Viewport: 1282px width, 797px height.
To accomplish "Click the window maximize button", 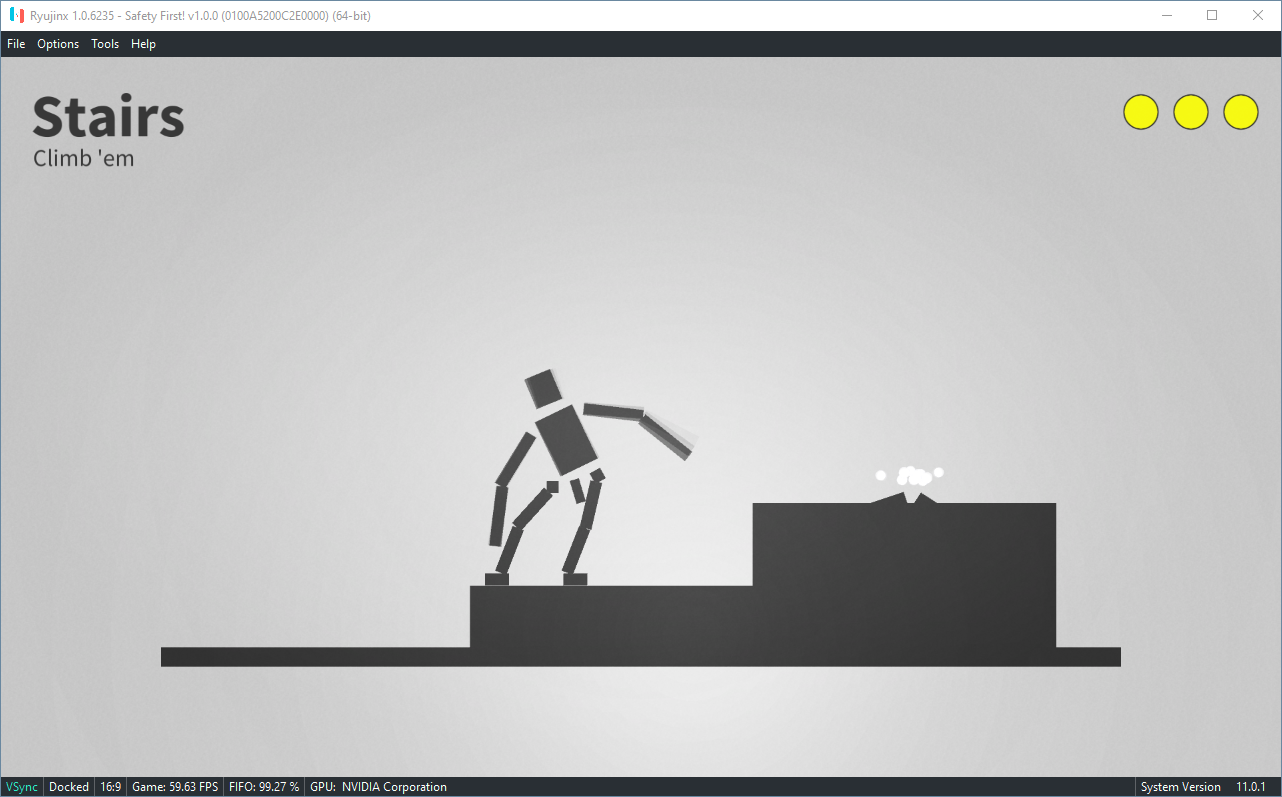I will coord(1212,15).
